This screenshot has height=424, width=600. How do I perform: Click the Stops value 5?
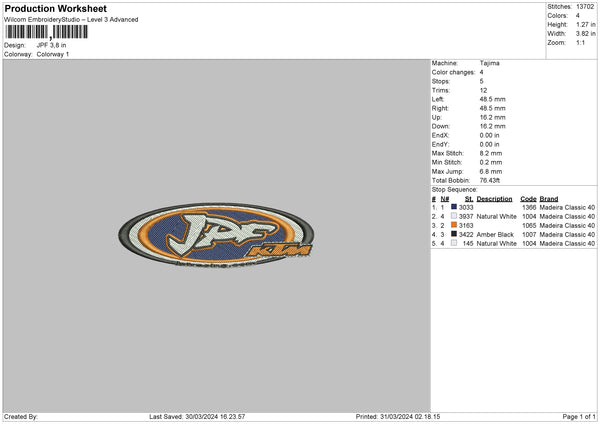point(481,81)
